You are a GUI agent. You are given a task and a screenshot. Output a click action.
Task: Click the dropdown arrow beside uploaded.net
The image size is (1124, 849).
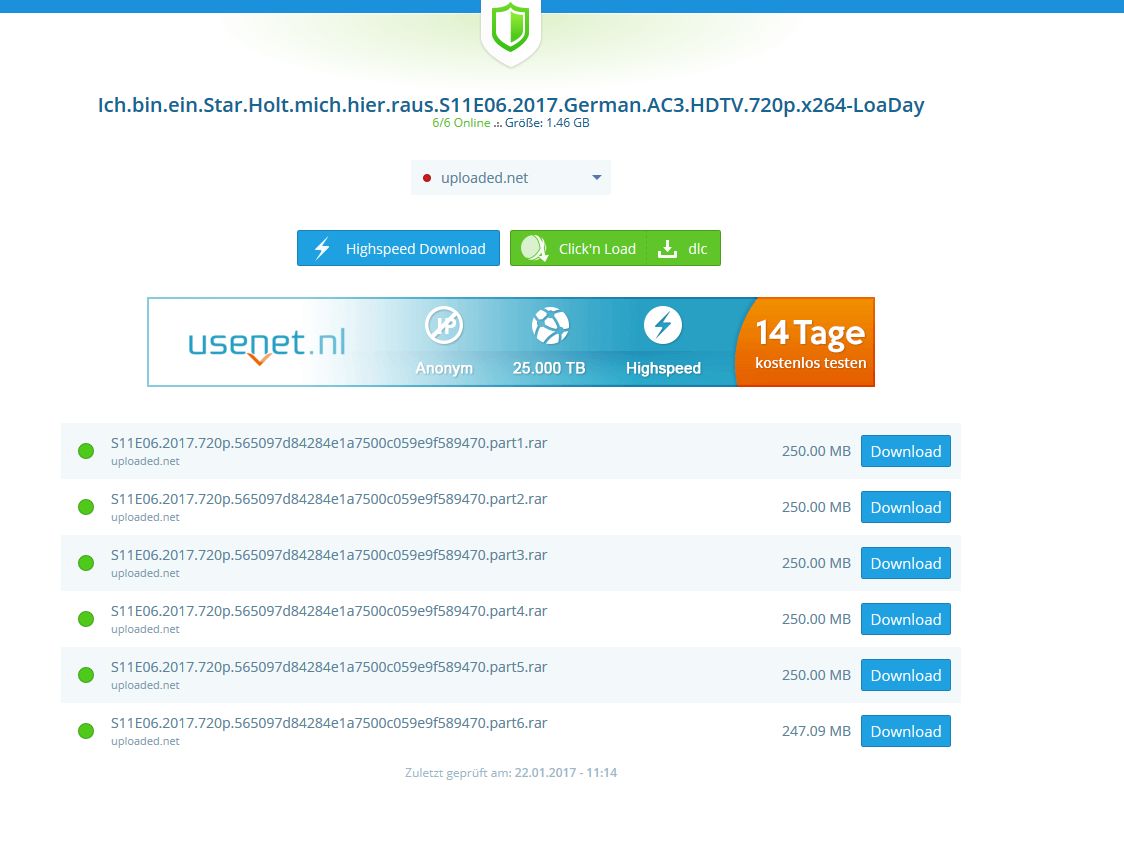click(x=596, y=178)
